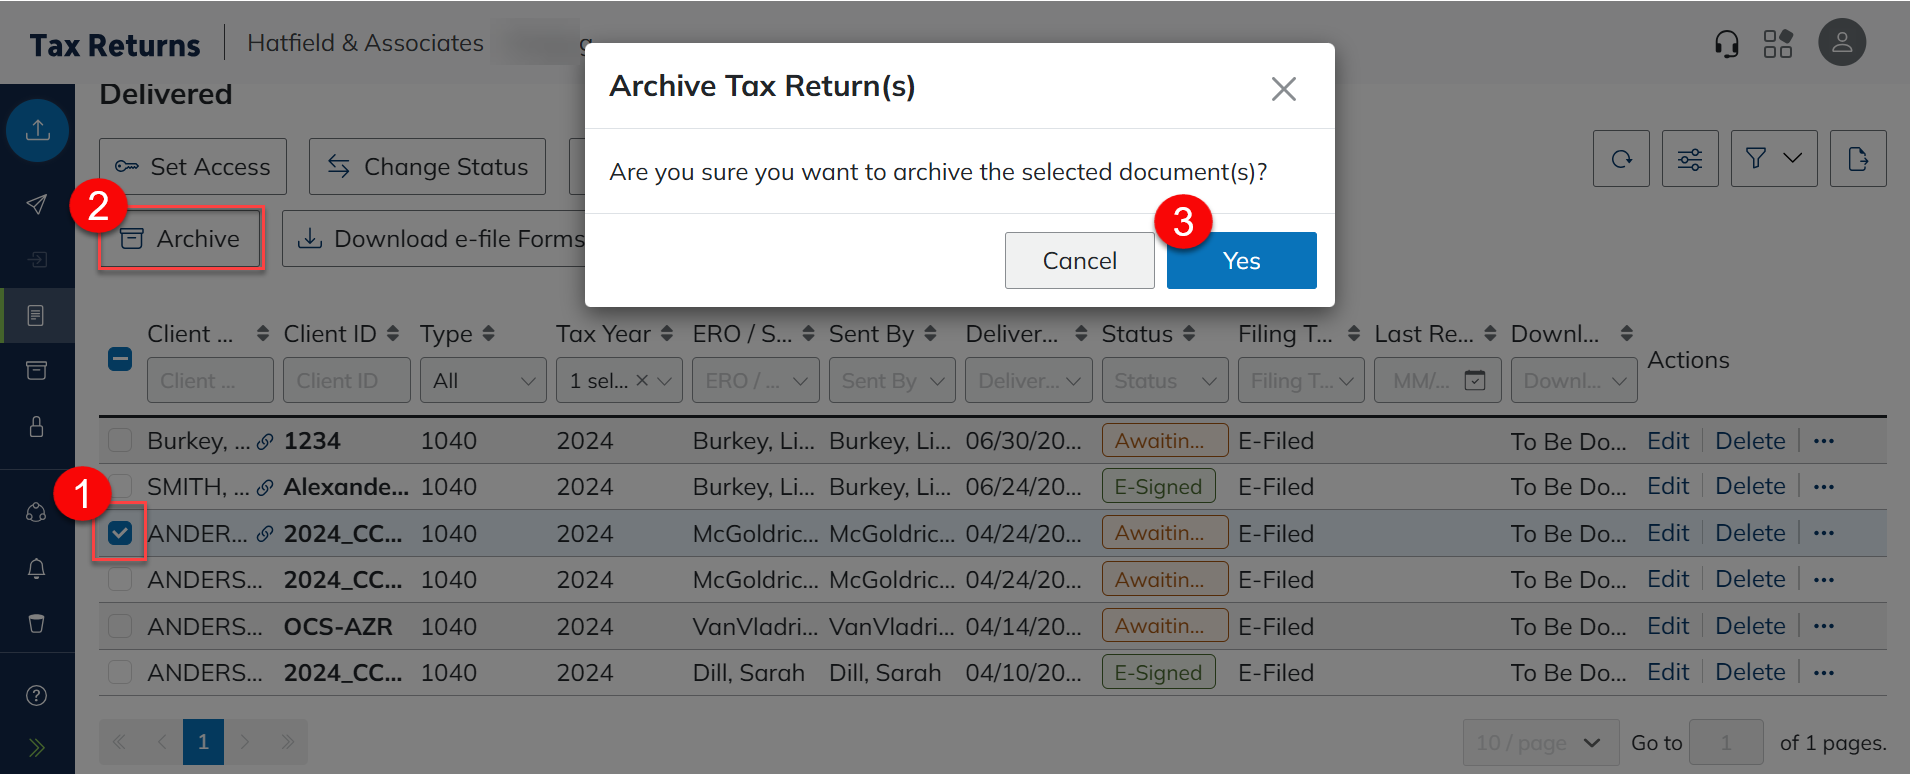Open the 10 / page size dropdown
The height and width of the screenshot is (774, 1910).
(x=1540, y=743)
